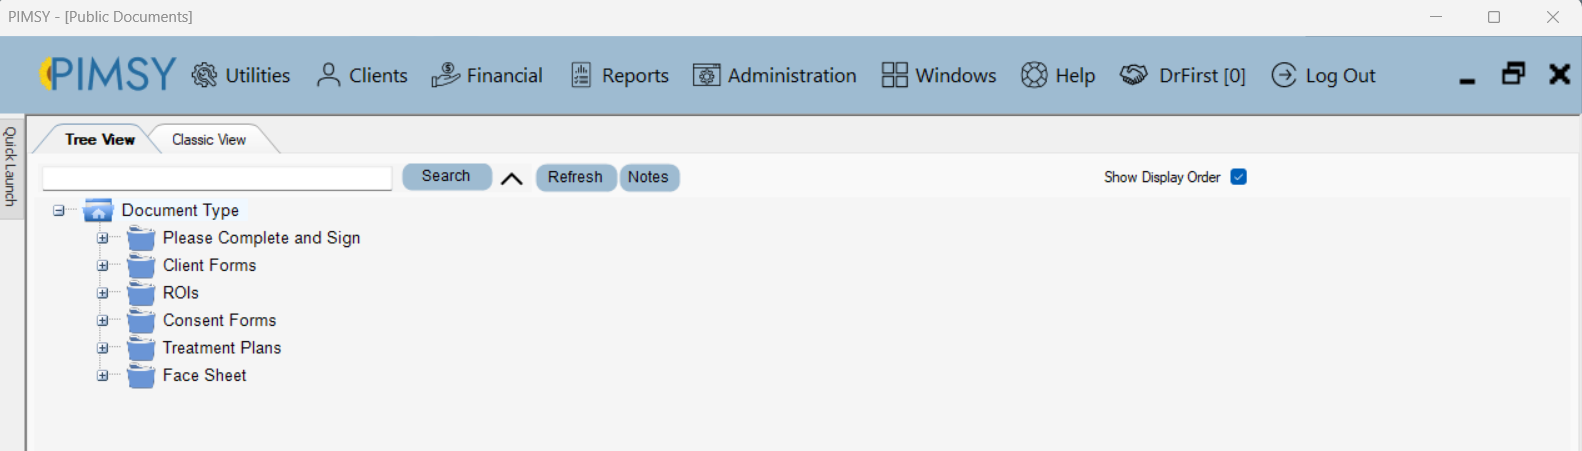Open the Quick Launch side panel
The width and height of the screenshot is (1582, 451).
[11, 167]
